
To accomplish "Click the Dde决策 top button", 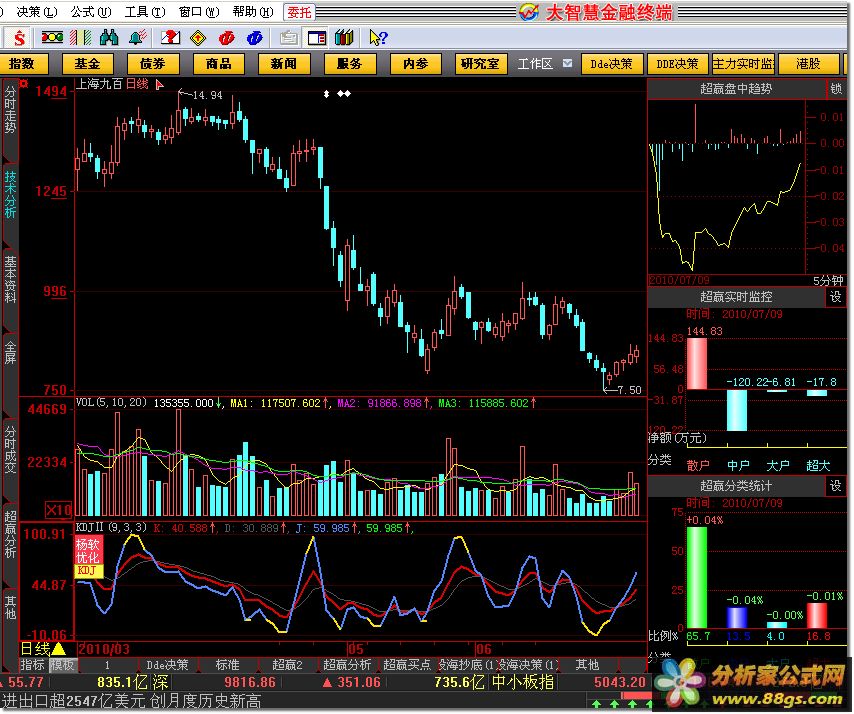I will pos(612,64).
